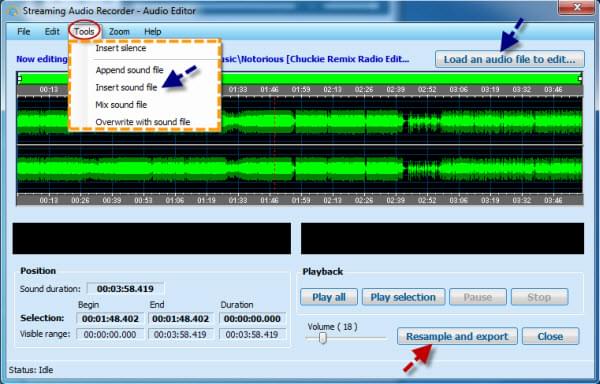The width and height of the screenshot is (600, 384).
Task: Click the Pause button
Action: pyautogui.click(x=478, y=297)
